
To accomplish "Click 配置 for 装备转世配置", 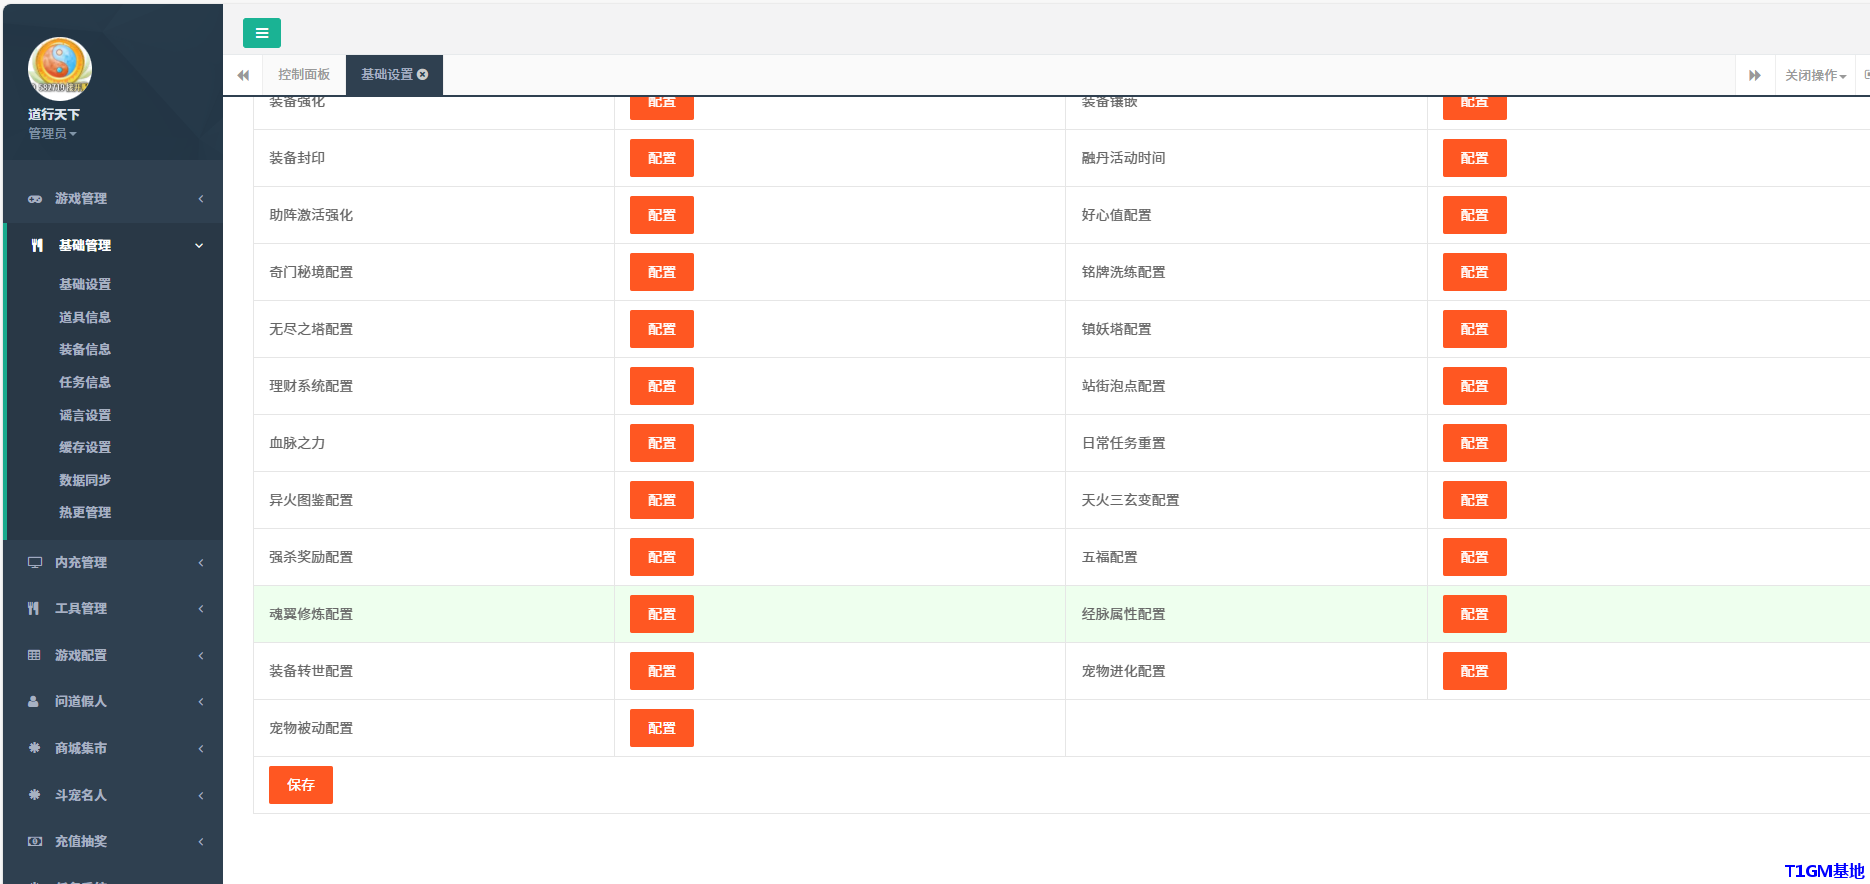I will coord(662,671).
